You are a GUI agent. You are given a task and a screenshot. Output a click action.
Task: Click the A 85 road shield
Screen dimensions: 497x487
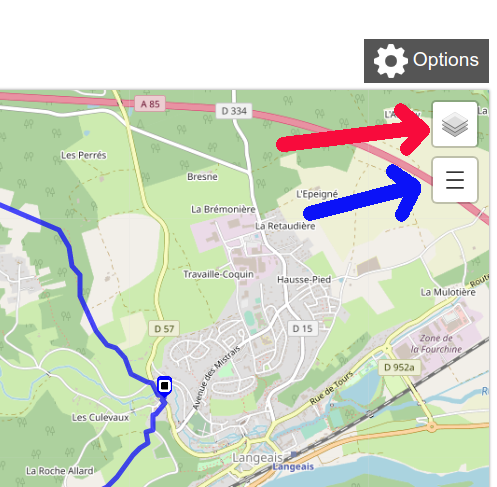point(150,104)
